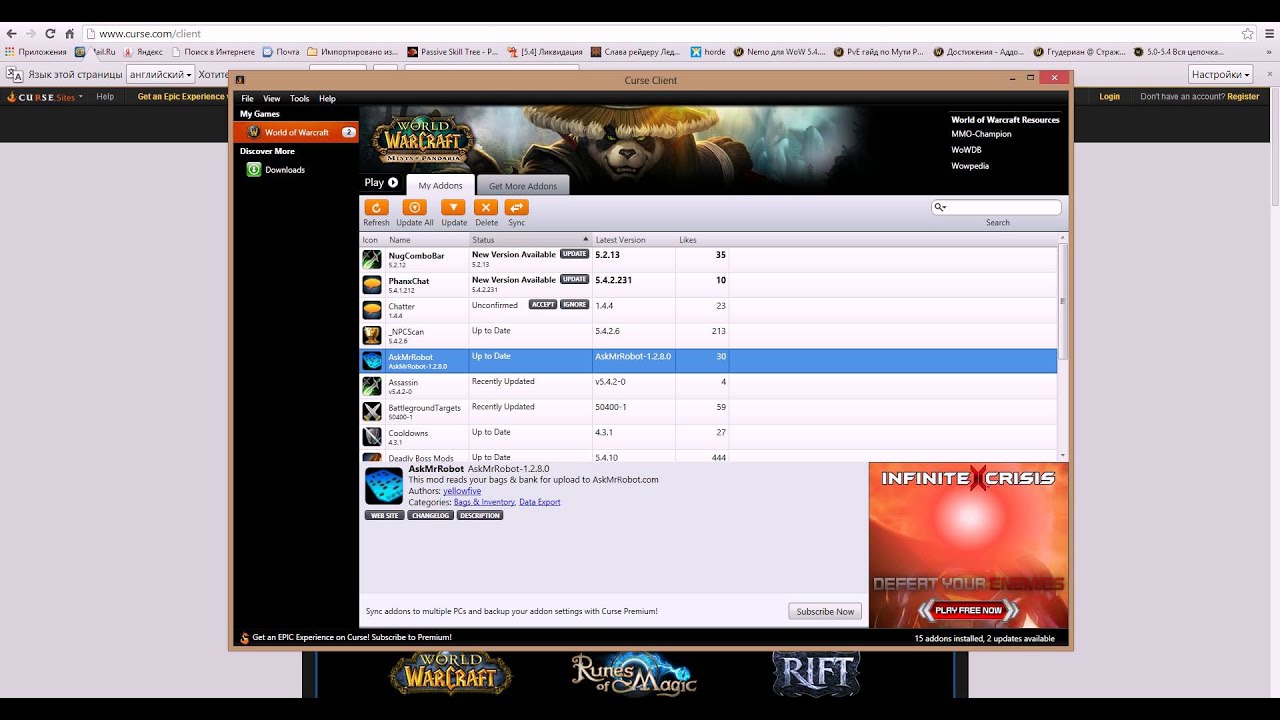Click the Sync addons icon
Image resolution: width=1280 pixels, height=720 pixels.
(x=516, y=207)
